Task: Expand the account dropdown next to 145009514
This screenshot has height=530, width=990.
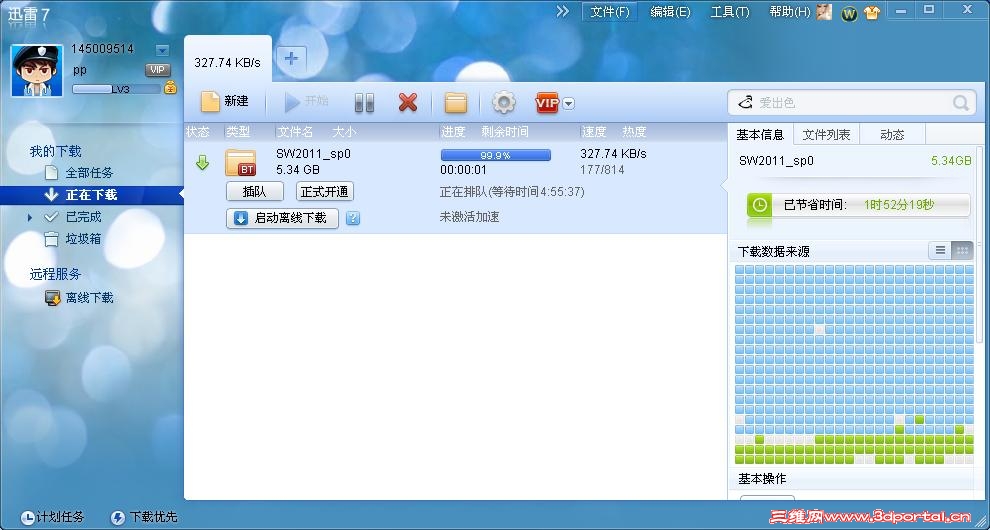Action: 162,49
